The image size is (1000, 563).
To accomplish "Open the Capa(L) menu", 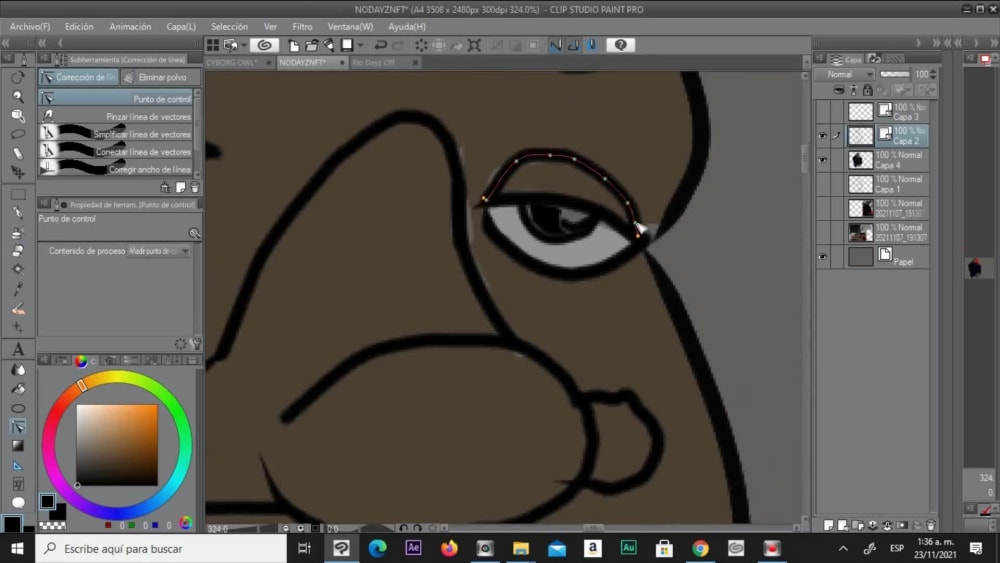I will pos(181,27).
